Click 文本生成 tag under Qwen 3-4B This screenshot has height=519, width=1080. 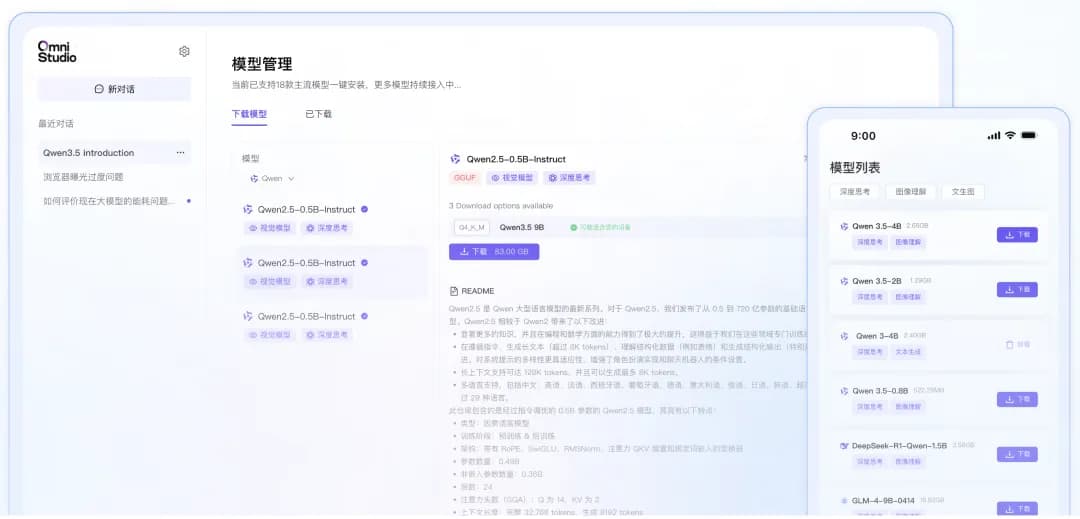pyautogui.click(x=907, y=352)
